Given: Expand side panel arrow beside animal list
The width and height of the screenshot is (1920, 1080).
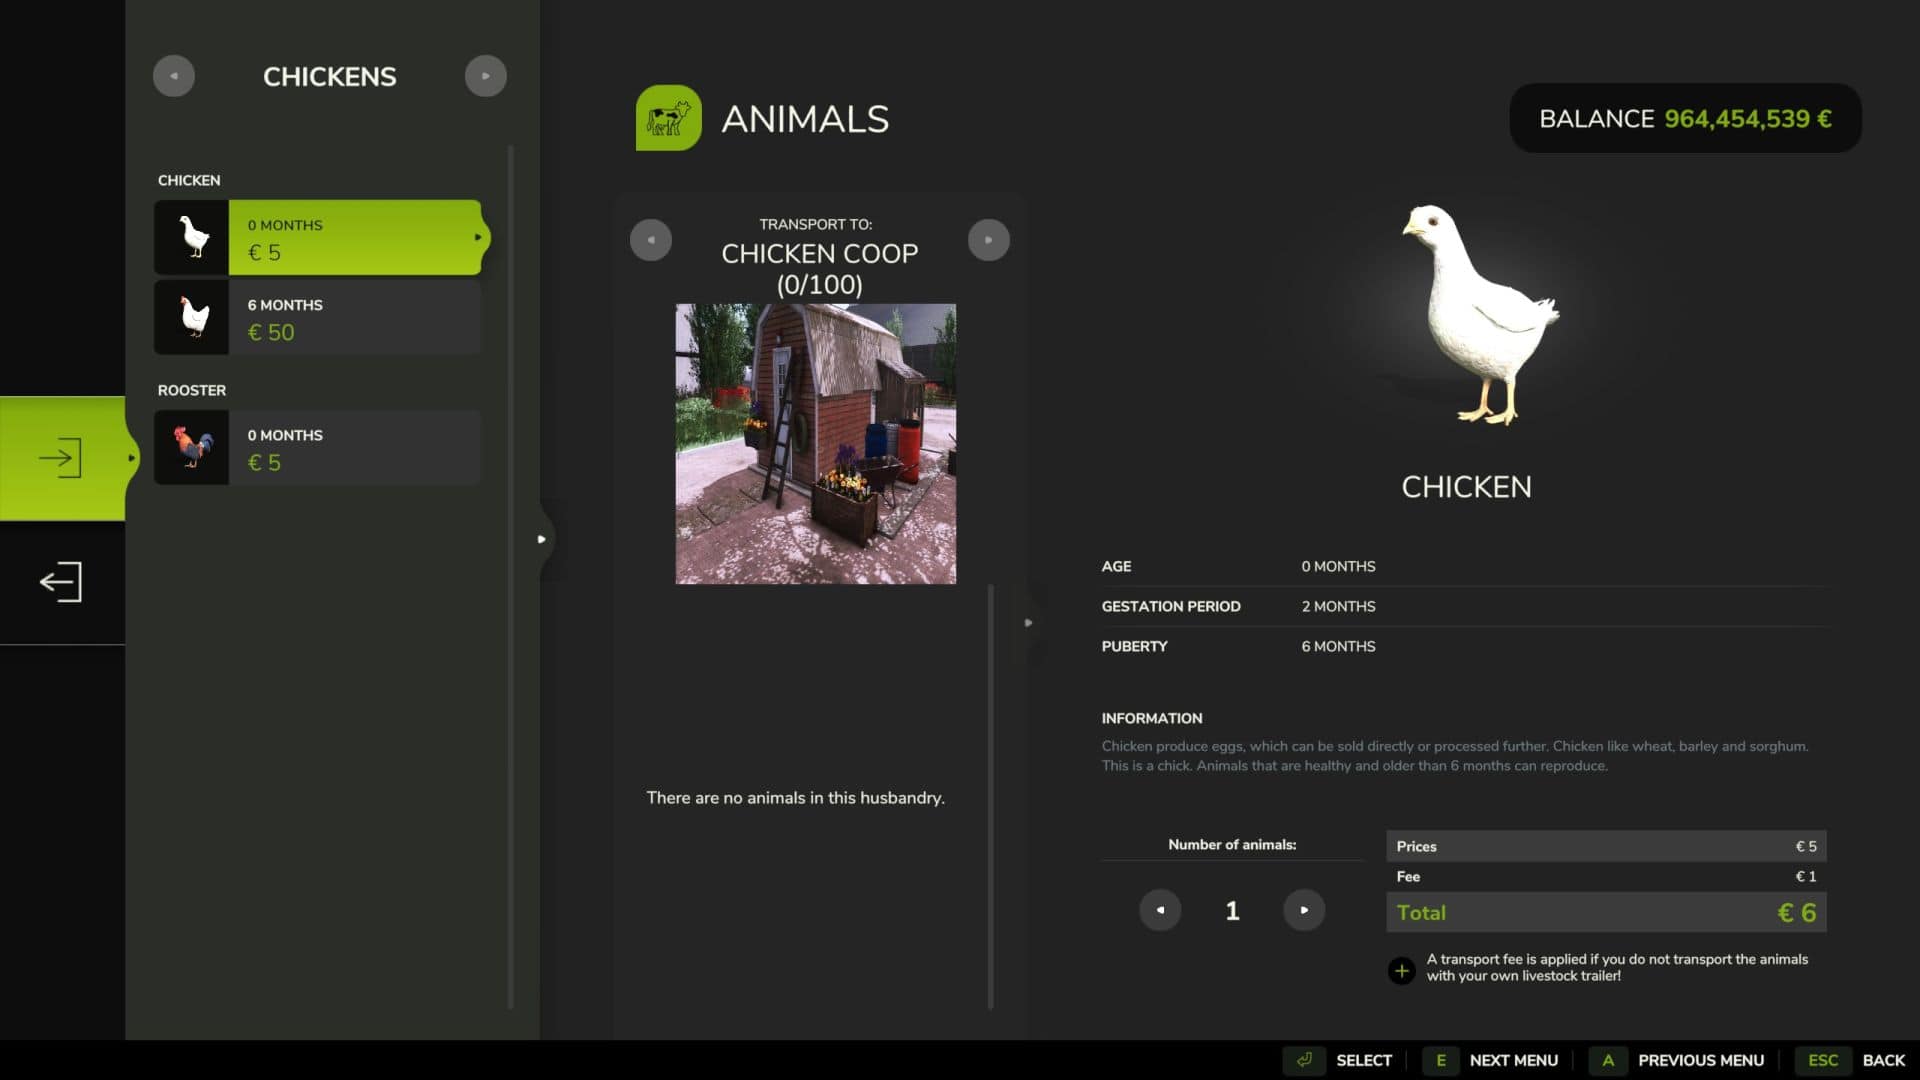Looking at the screenshot, I should point(542,539).
